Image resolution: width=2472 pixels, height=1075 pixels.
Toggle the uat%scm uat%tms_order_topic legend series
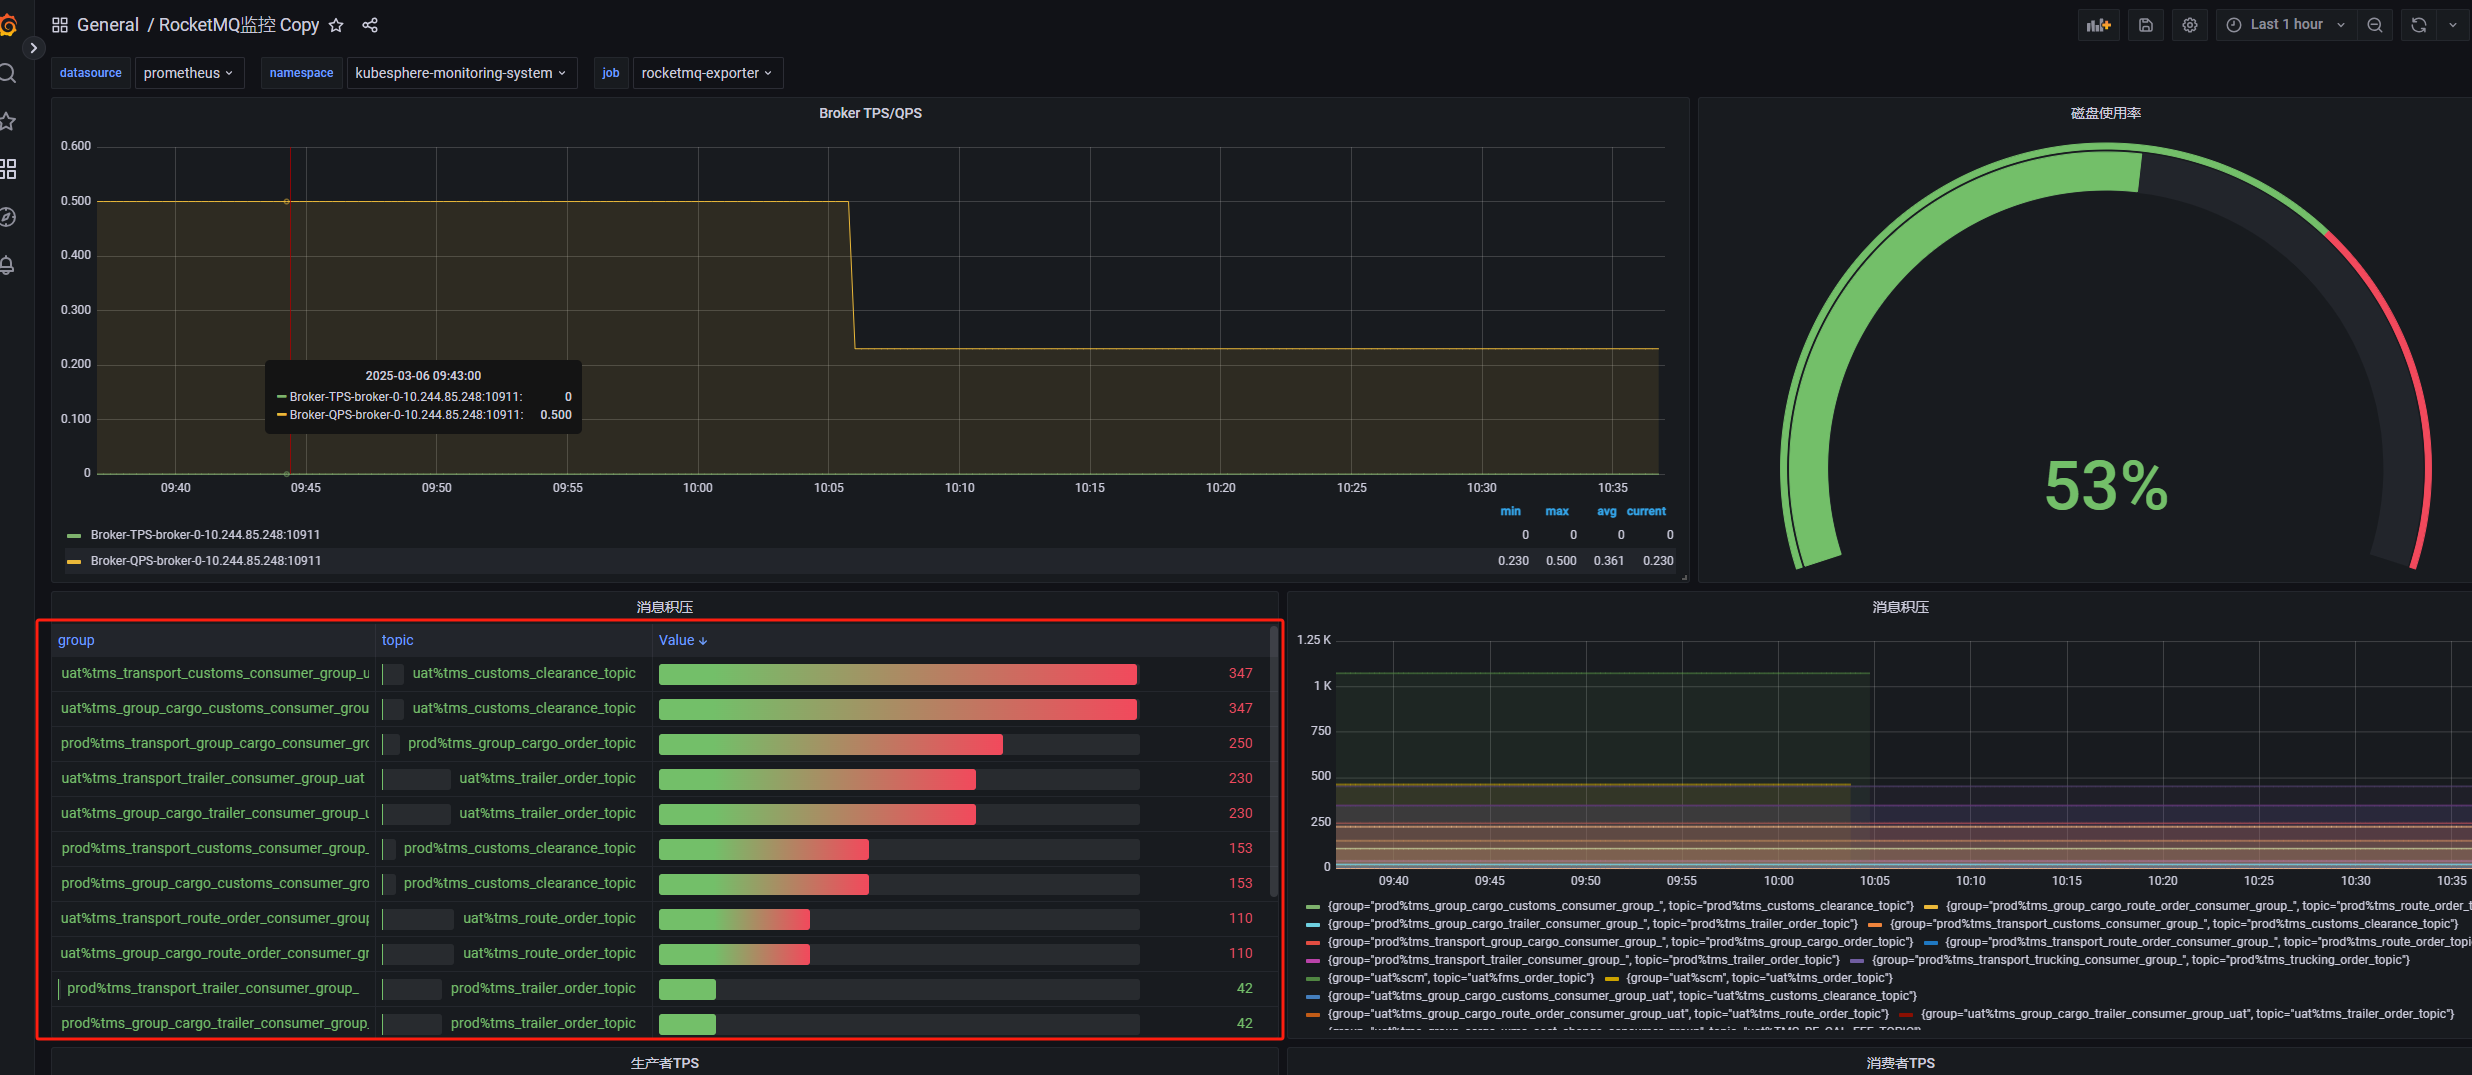pos(1759,978)
